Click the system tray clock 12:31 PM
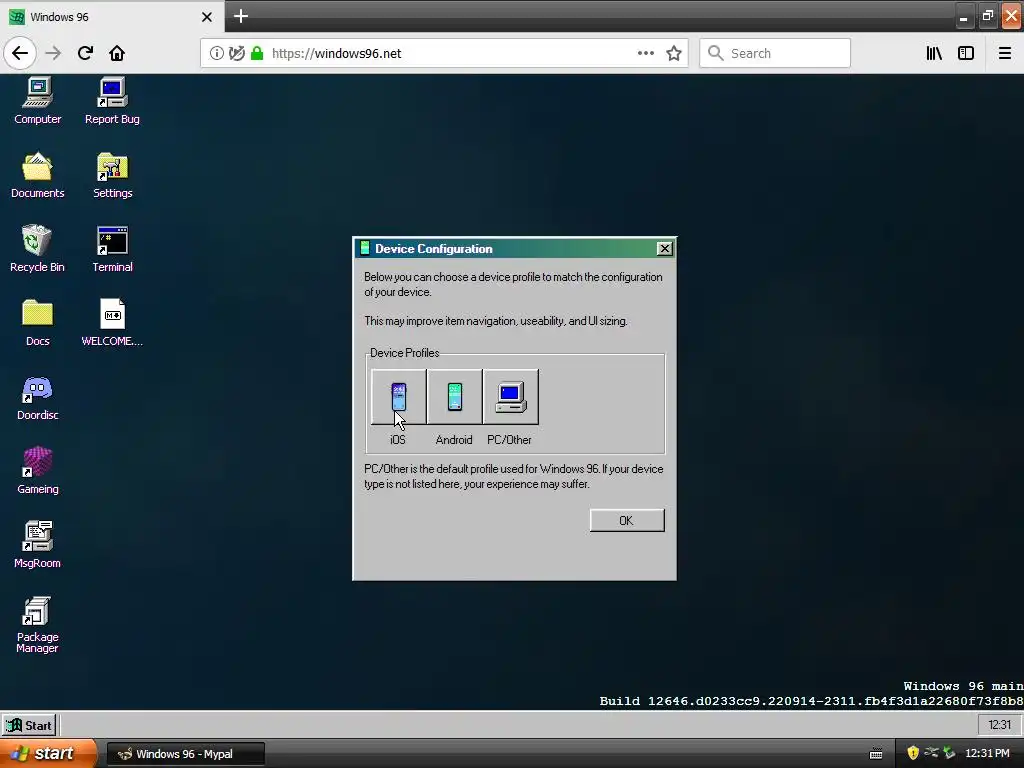 tap(987, 754)
